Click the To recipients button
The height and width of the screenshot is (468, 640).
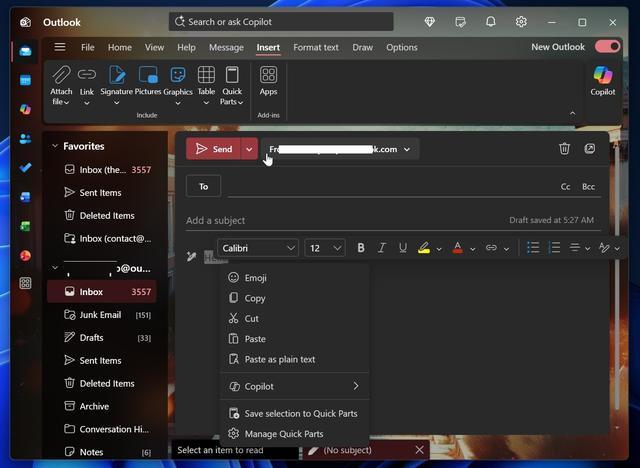pyautogui.click(x=203, y=186)
